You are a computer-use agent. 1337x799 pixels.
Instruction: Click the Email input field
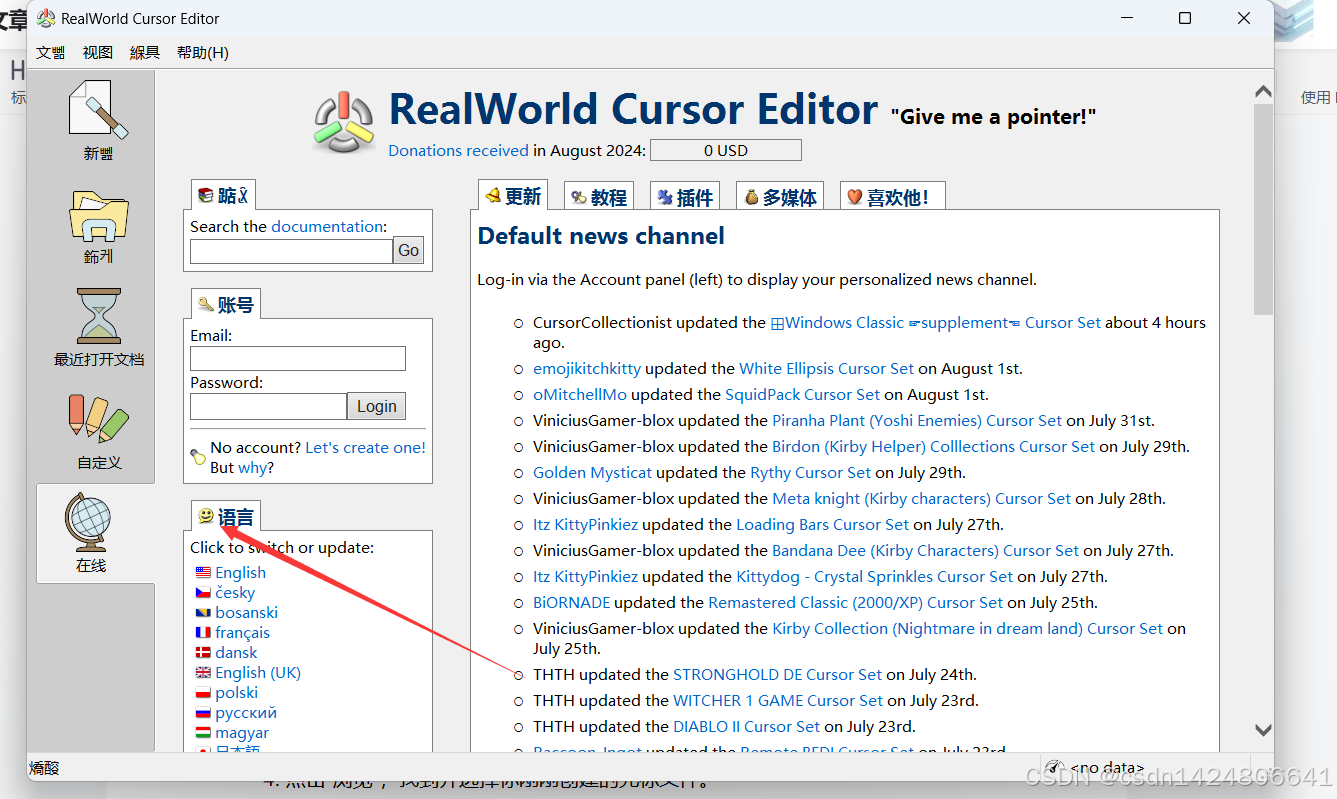[298, 358]
